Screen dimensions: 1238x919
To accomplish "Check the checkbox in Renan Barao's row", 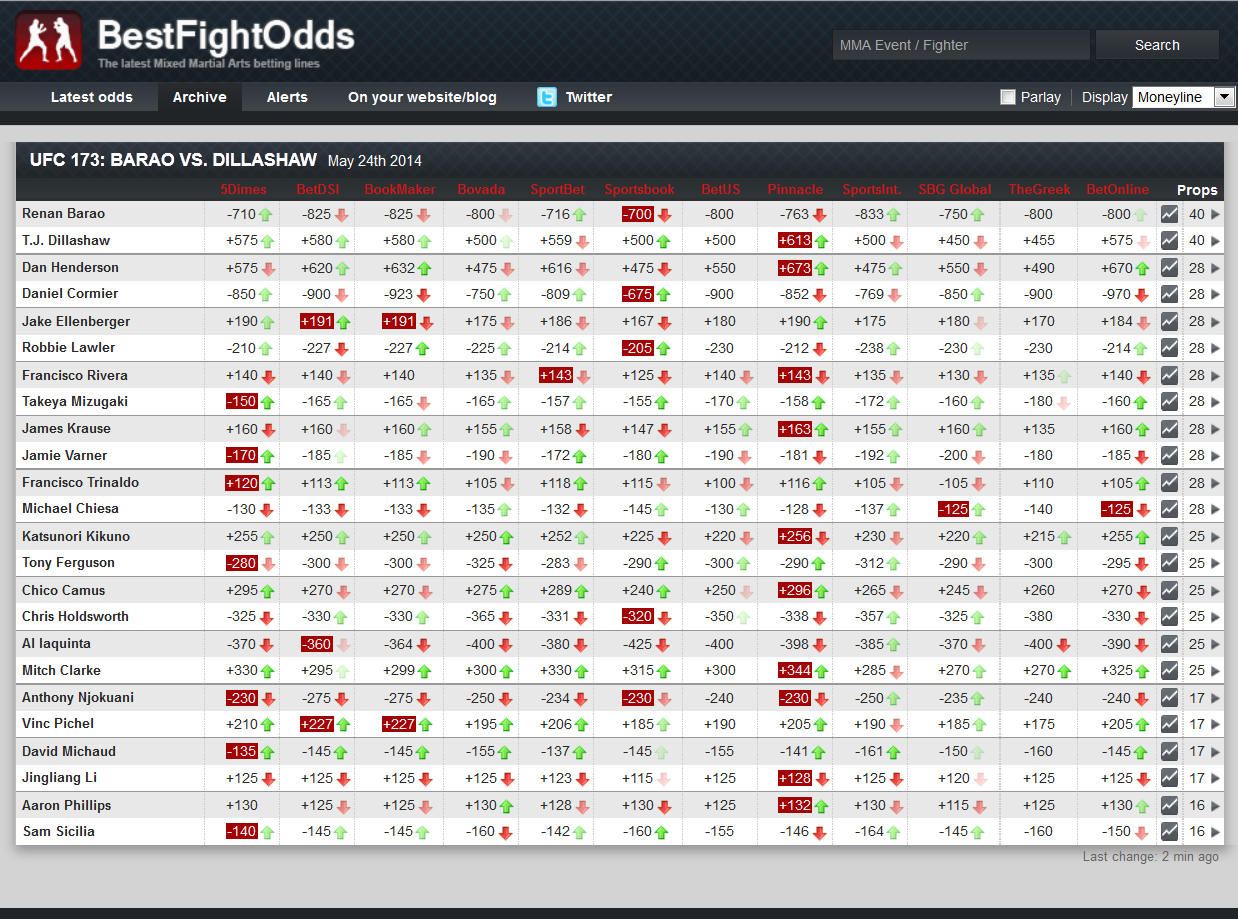I will 1169,213.
